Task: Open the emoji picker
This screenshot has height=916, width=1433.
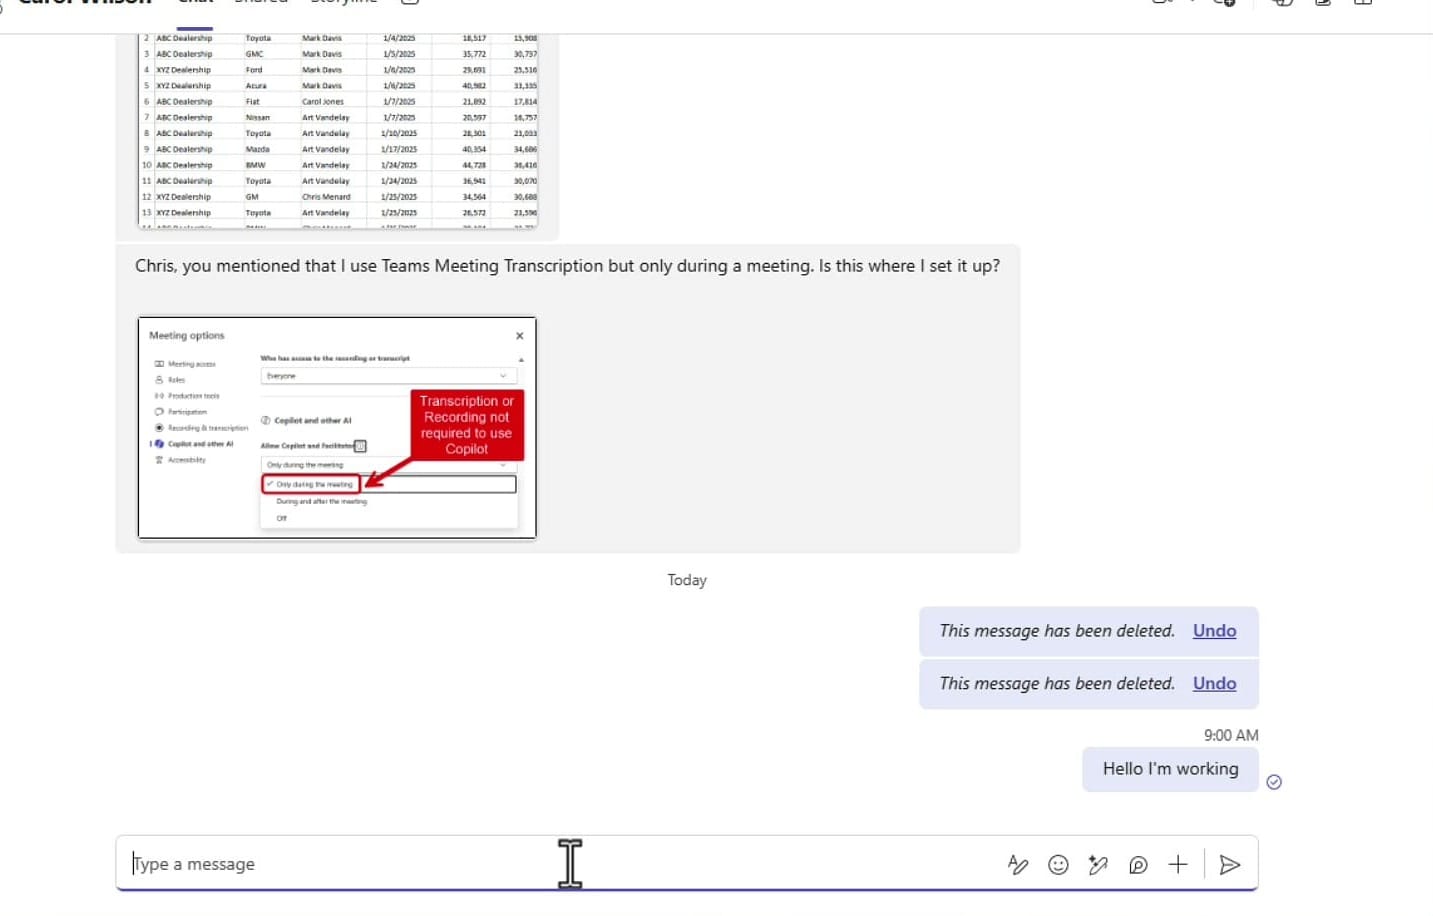Action: point(1058,864)
